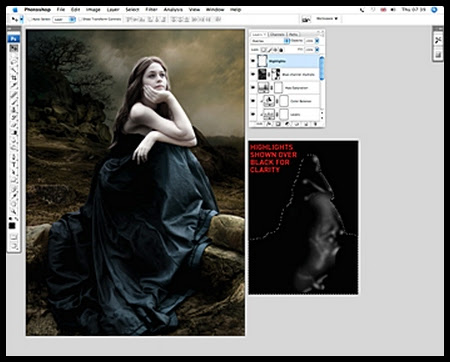Change screen mode at toolbox bottom
The width and height of the screenshot is (450, 362).
[14, 245]
